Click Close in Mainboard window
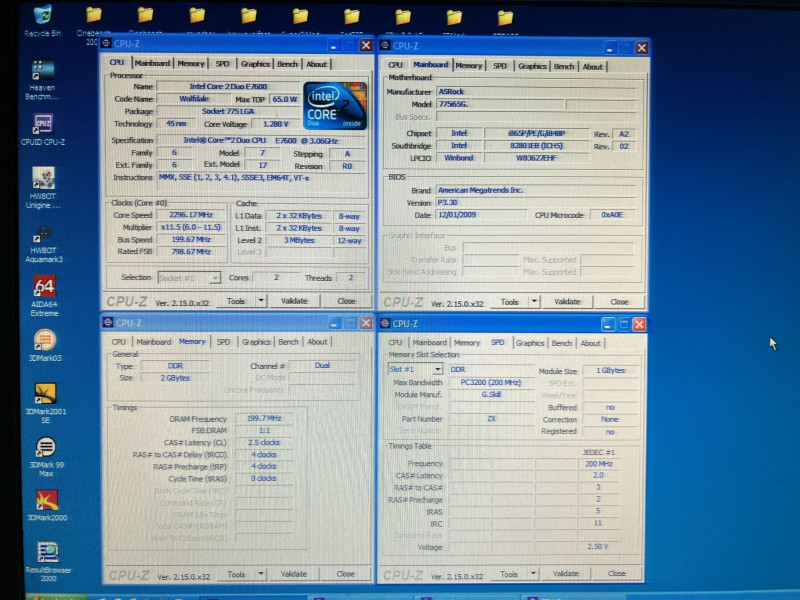Viewport: 800px width, 600px height. click(x=619, y=302)
